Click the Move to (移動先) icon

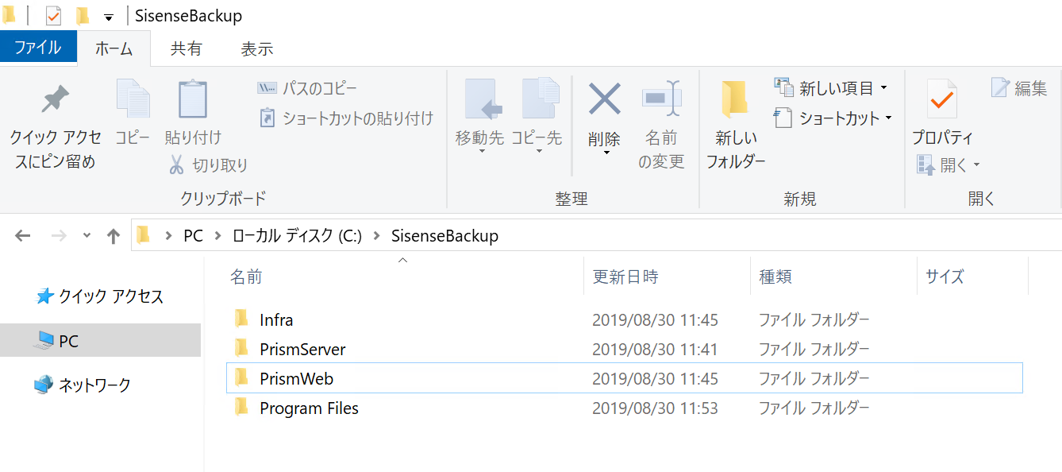pyautogui.click(x=484, y=100)
